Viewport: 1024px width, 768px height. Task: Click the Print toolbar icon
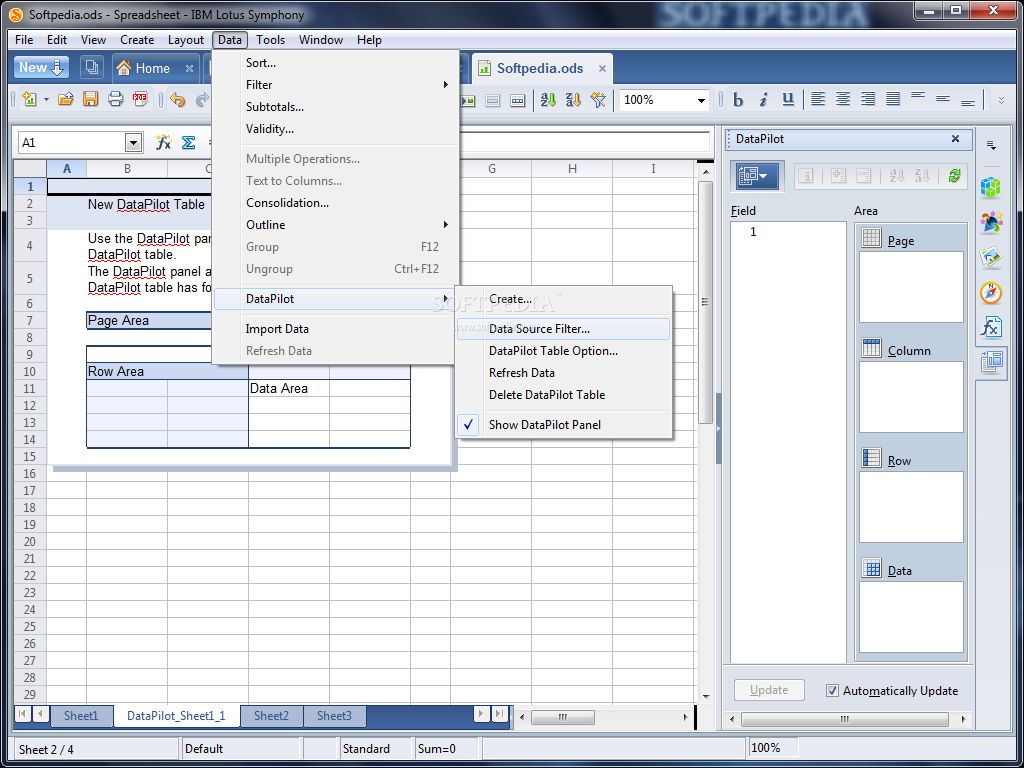(x=115, y=99)
